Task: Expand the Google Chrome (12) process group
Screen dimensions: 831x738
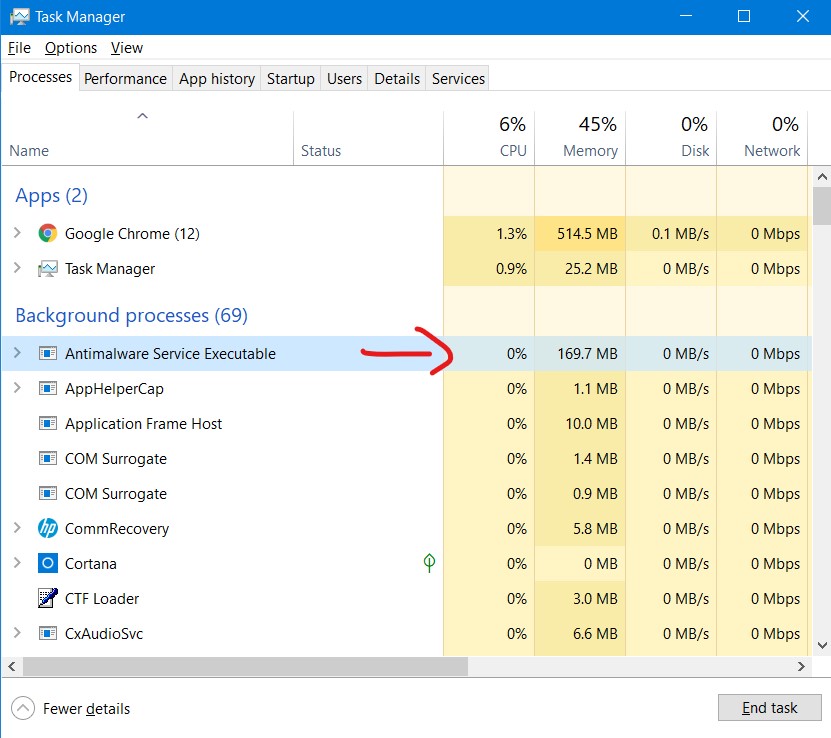Action: pos(17,233)
